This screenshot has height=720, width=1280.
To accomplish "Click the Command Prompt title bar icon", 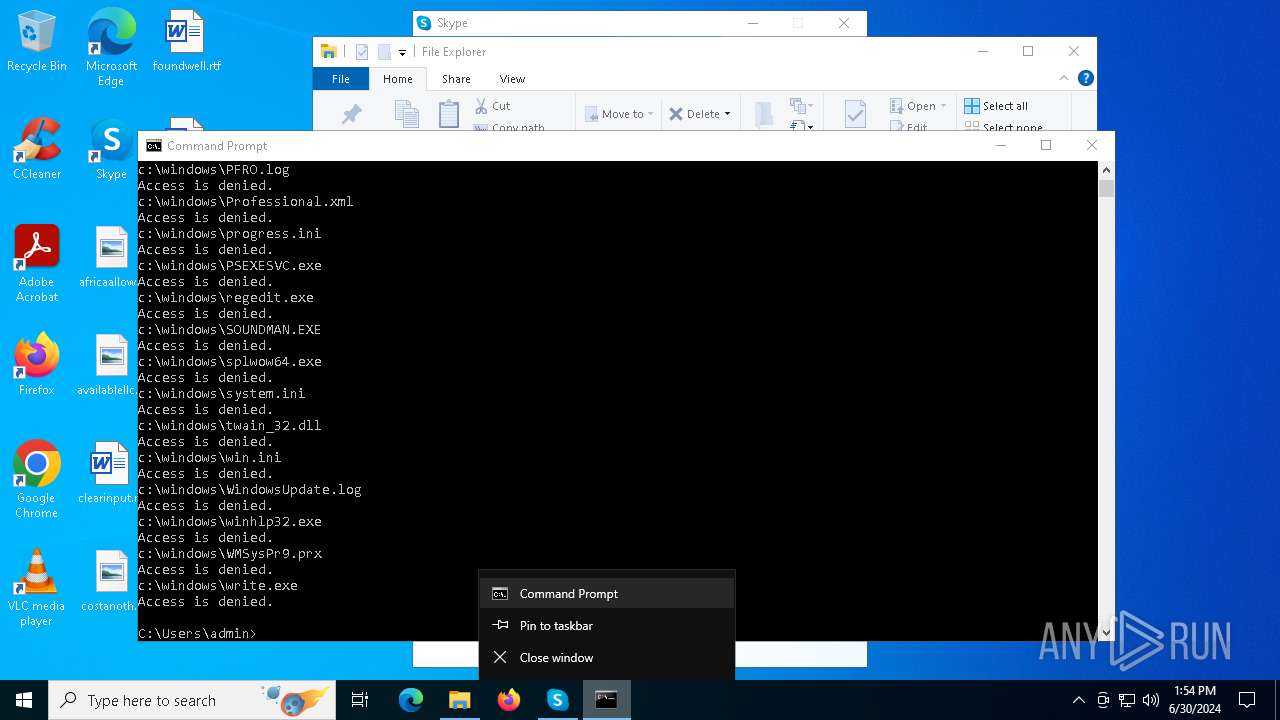I will (x=153, y=146).
